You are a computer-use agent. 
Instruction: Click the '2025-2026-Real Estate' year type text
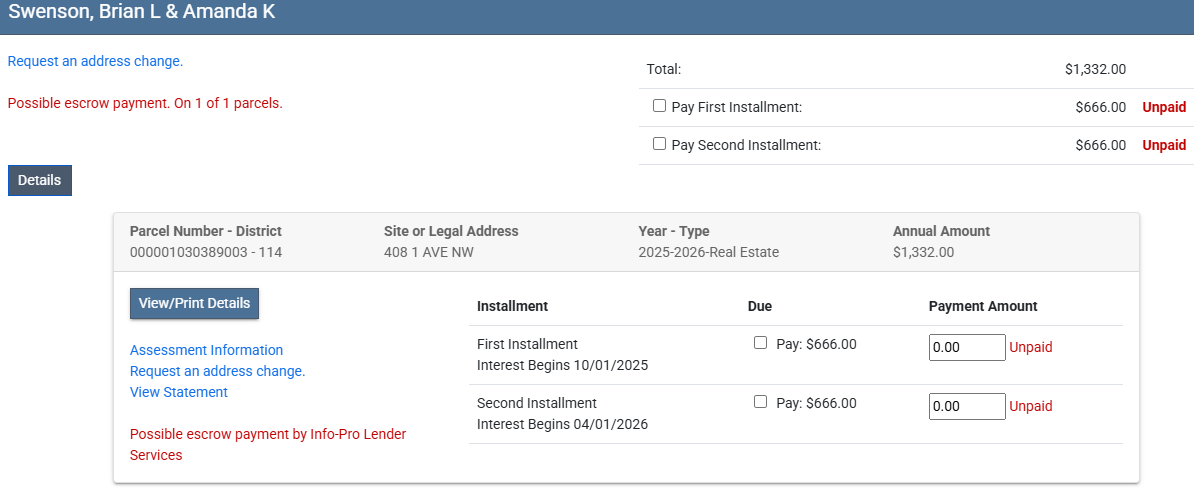(x=708, y=252)
